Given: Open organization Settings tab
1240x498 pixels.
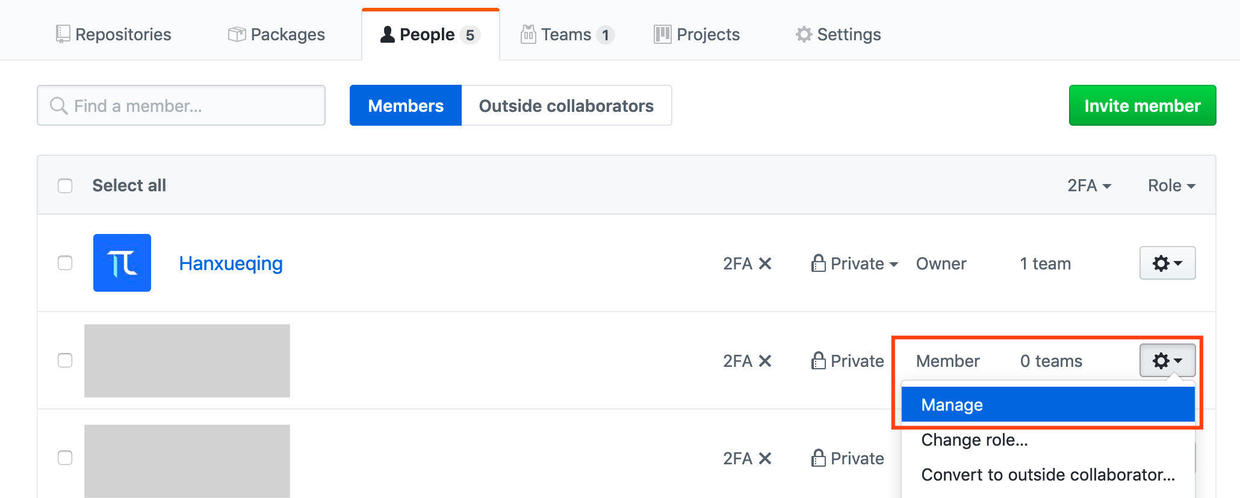Looking at the screenshot, I should (x=838, y=34).
